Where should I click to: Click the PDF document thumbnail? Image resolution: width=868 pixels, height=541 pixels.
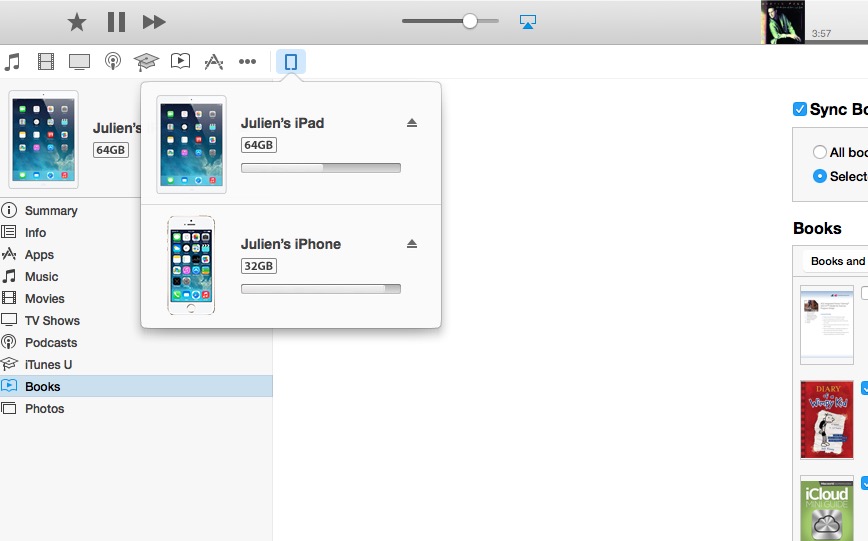(826, 324)
